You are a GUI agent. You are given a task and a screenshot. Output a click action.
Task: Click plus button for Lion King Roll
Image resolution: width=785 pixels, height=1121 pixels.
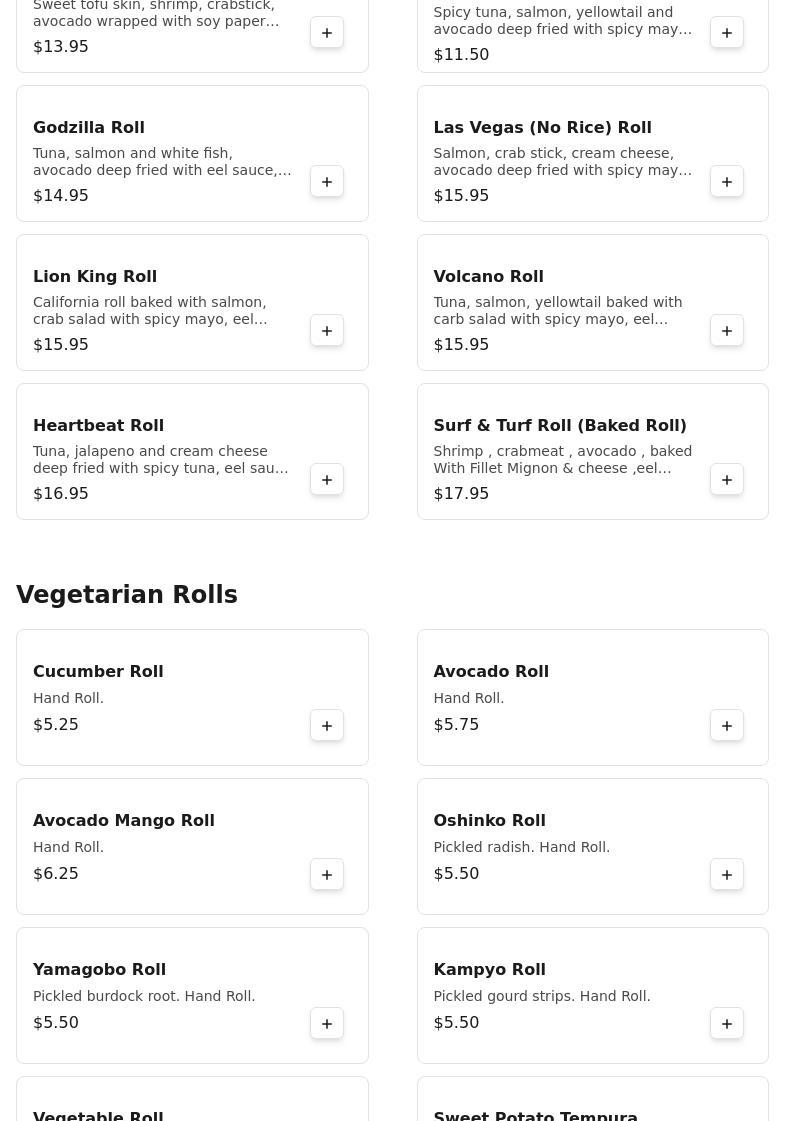click(x=327, y=331)
